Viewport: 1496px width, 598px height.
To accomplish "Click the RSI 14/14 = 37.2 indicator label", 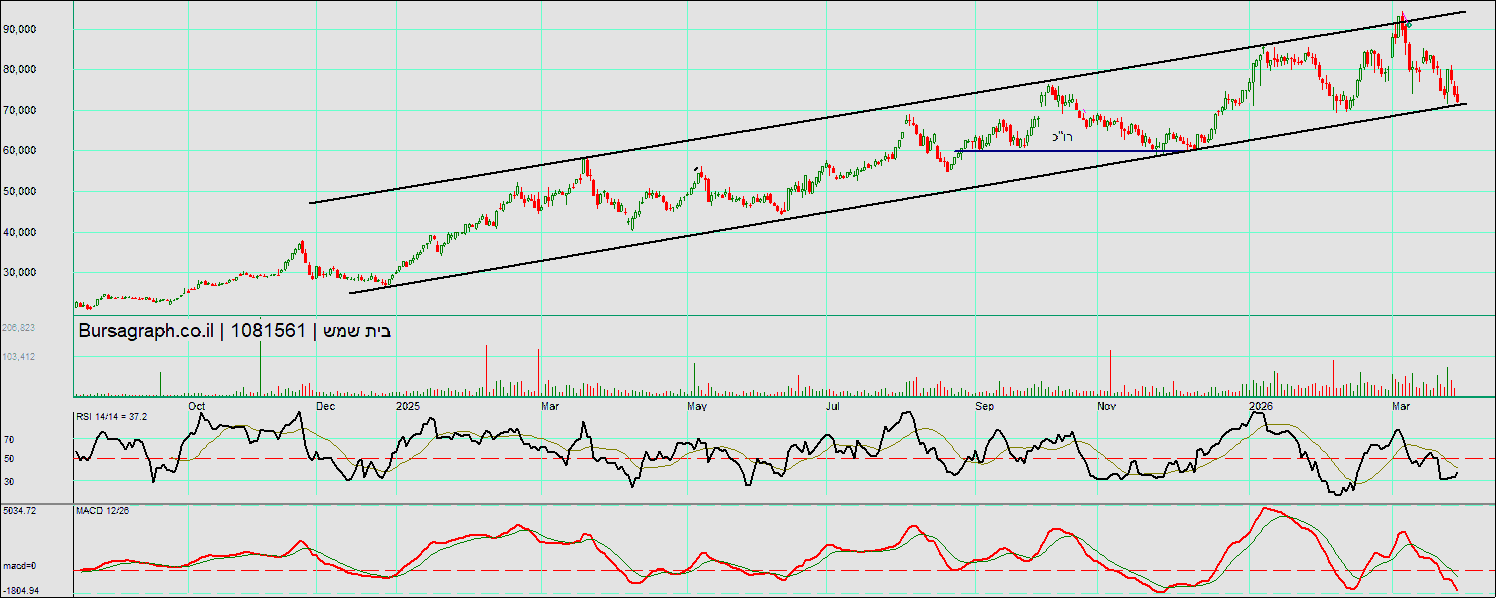I will pyautogui.click(x=112, y=416).
